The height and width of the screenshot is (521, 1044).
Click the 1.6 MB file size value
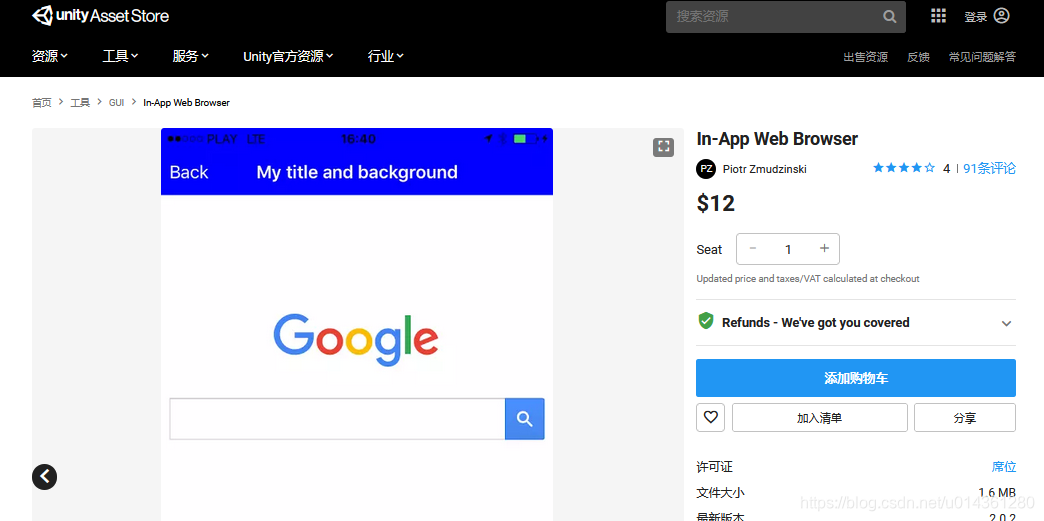tap(997, 493)
